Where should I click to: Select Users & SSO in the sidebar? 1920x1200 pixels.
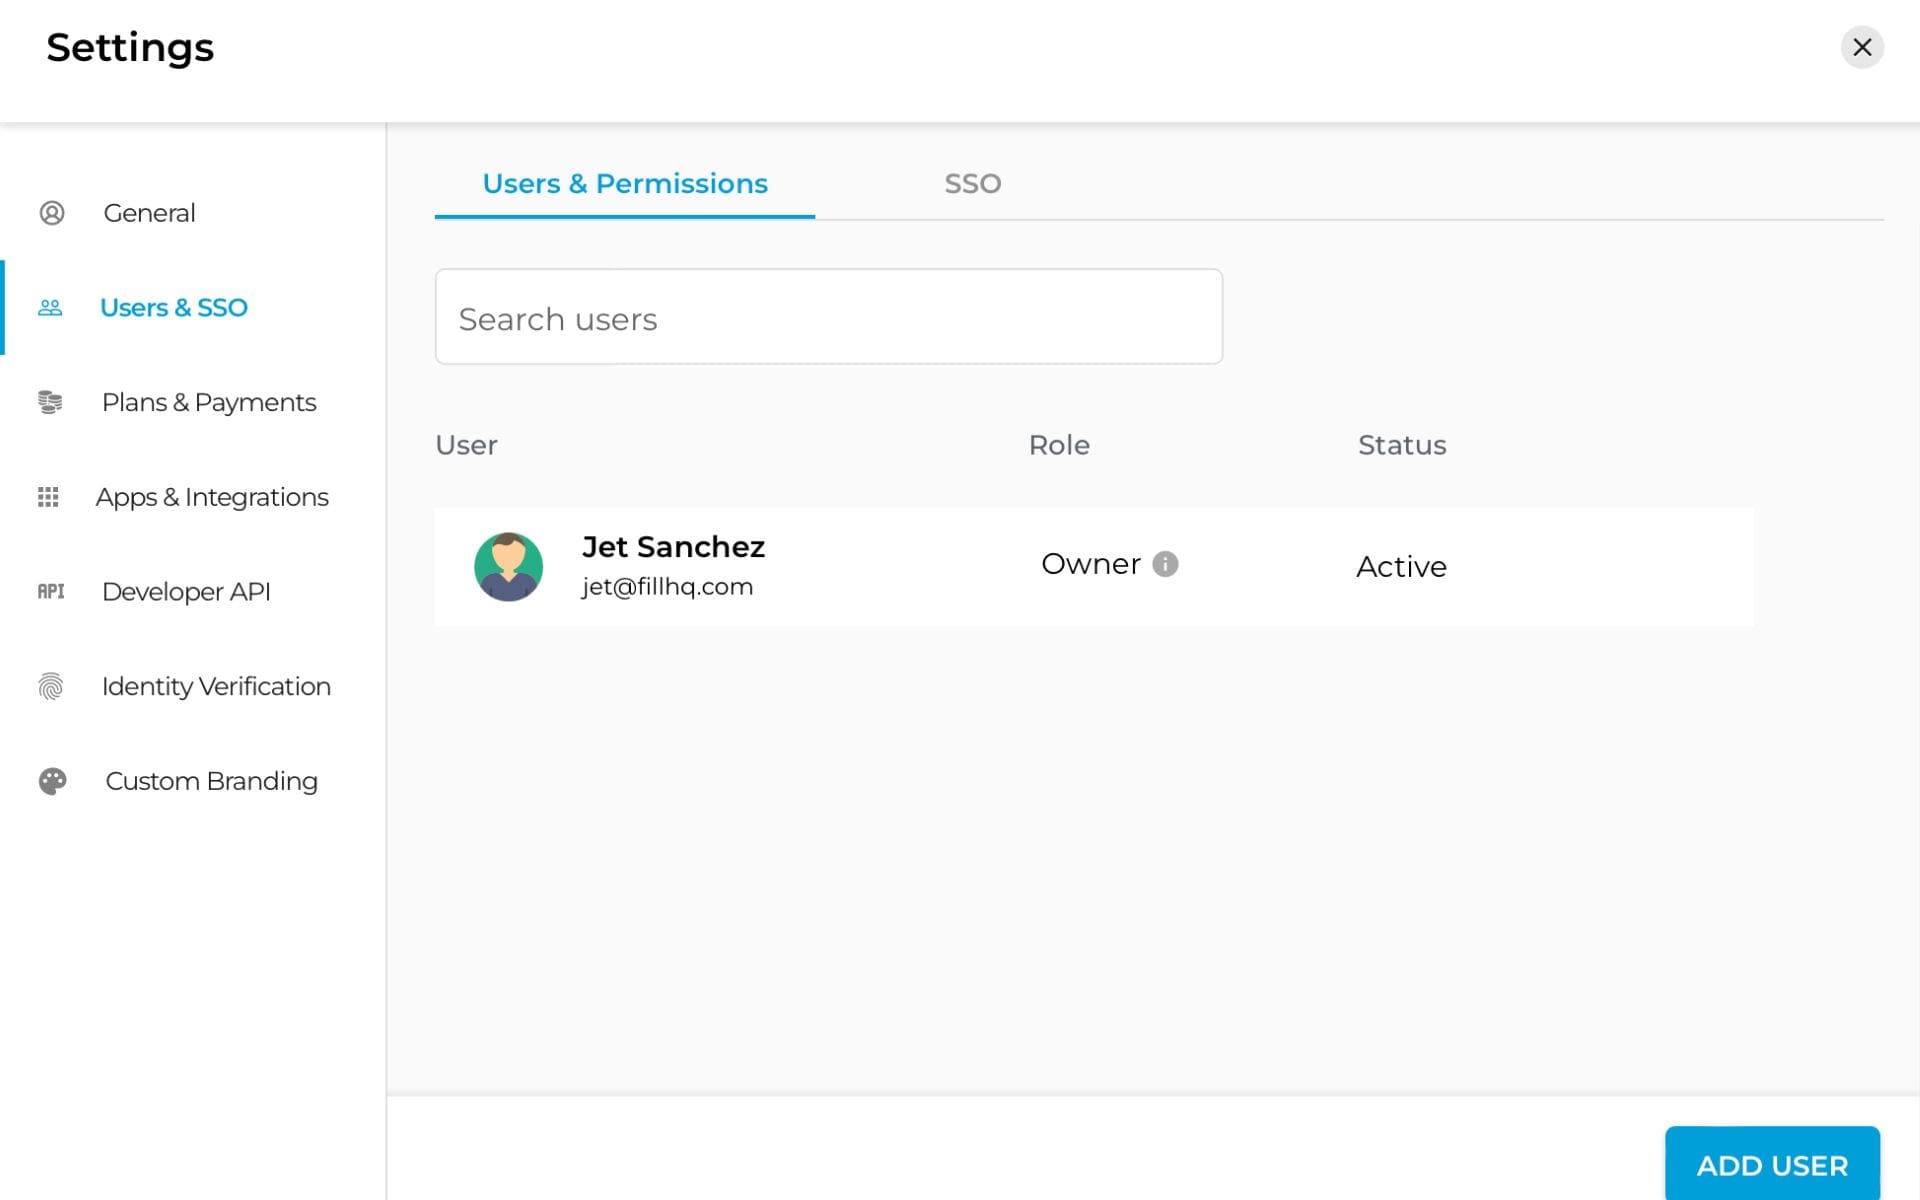click(x=174, y=308)
